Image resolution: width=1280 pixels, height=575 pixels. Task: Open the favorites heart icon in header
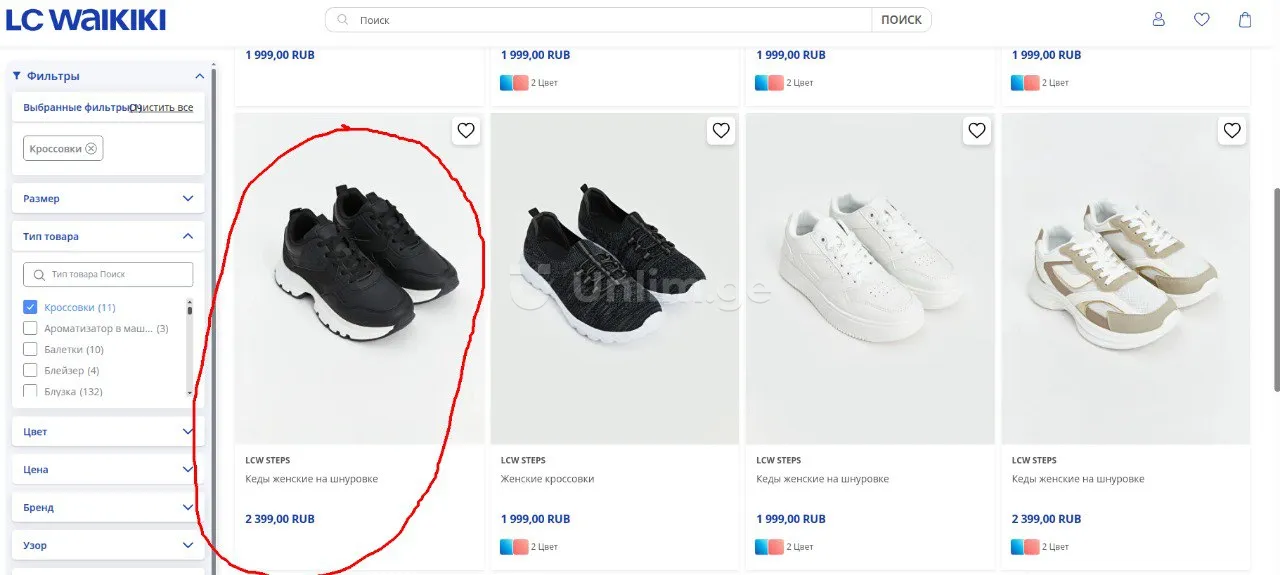tap(1202, 19)
